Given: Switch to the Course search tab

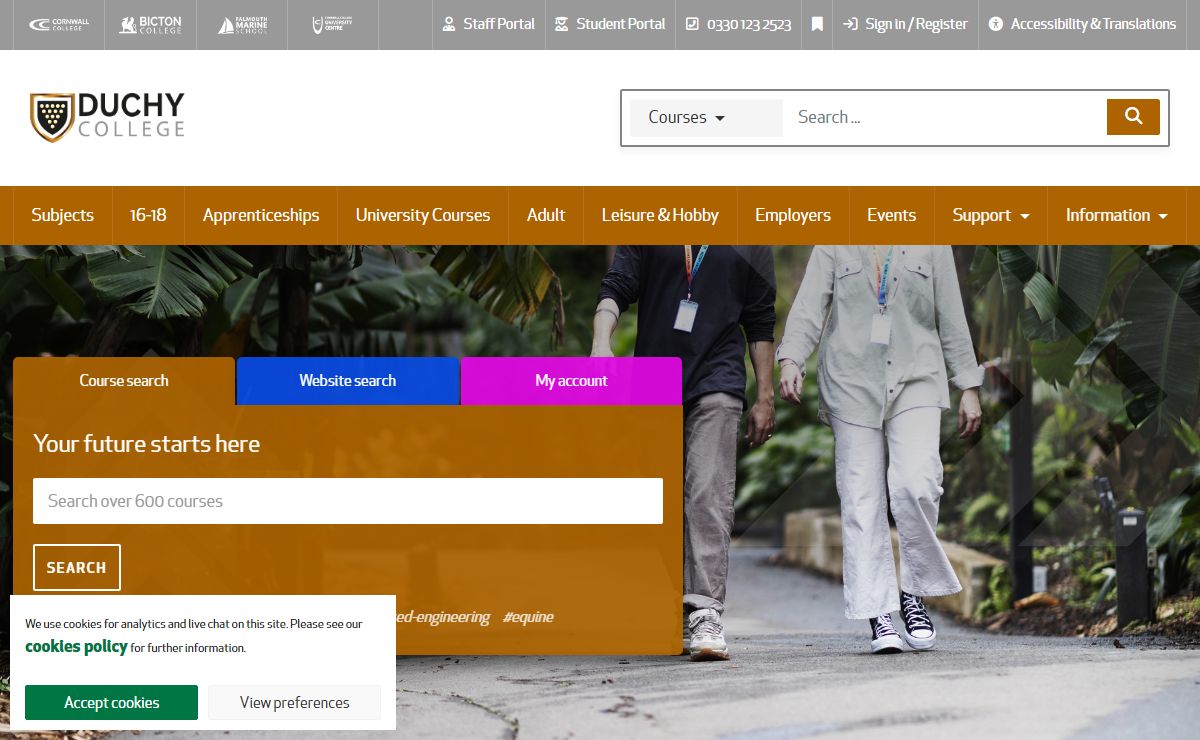Looking at the screenshot, I should [124, 381].
